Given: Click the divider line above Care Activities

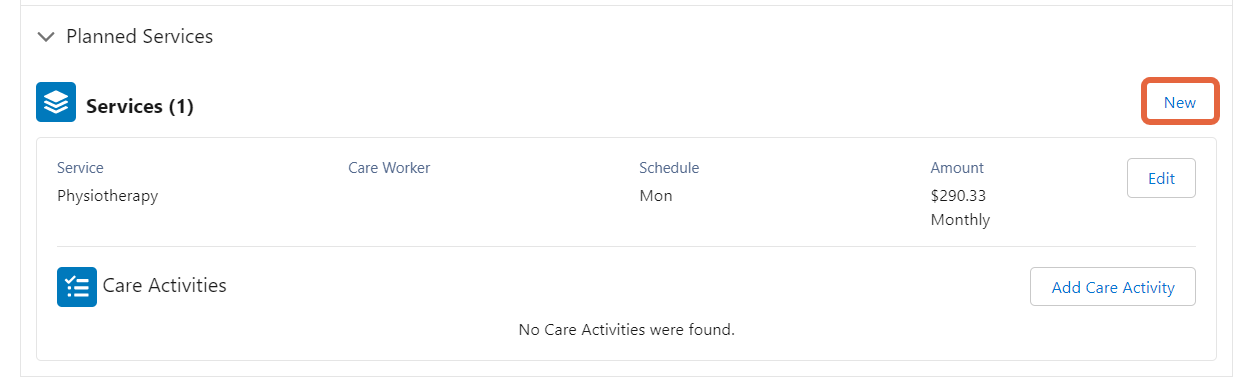Looking at the screenshot, I should click(x=626, y=246).
